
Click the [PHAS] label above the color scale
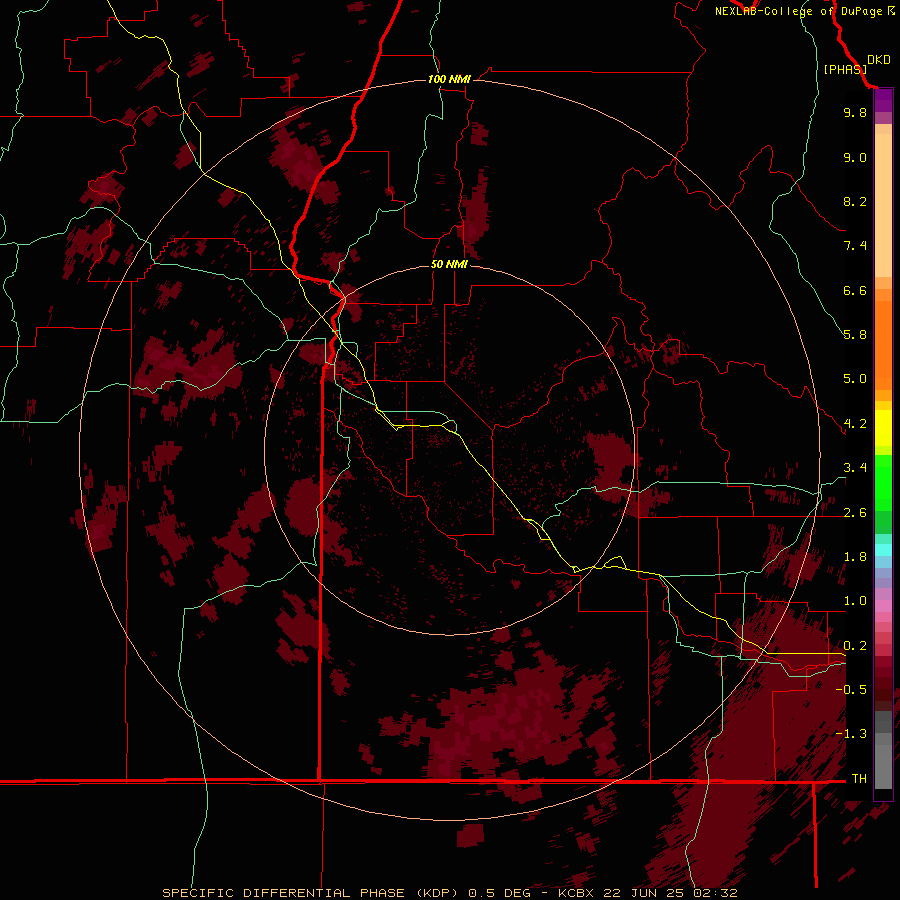[x=844, y=69]
